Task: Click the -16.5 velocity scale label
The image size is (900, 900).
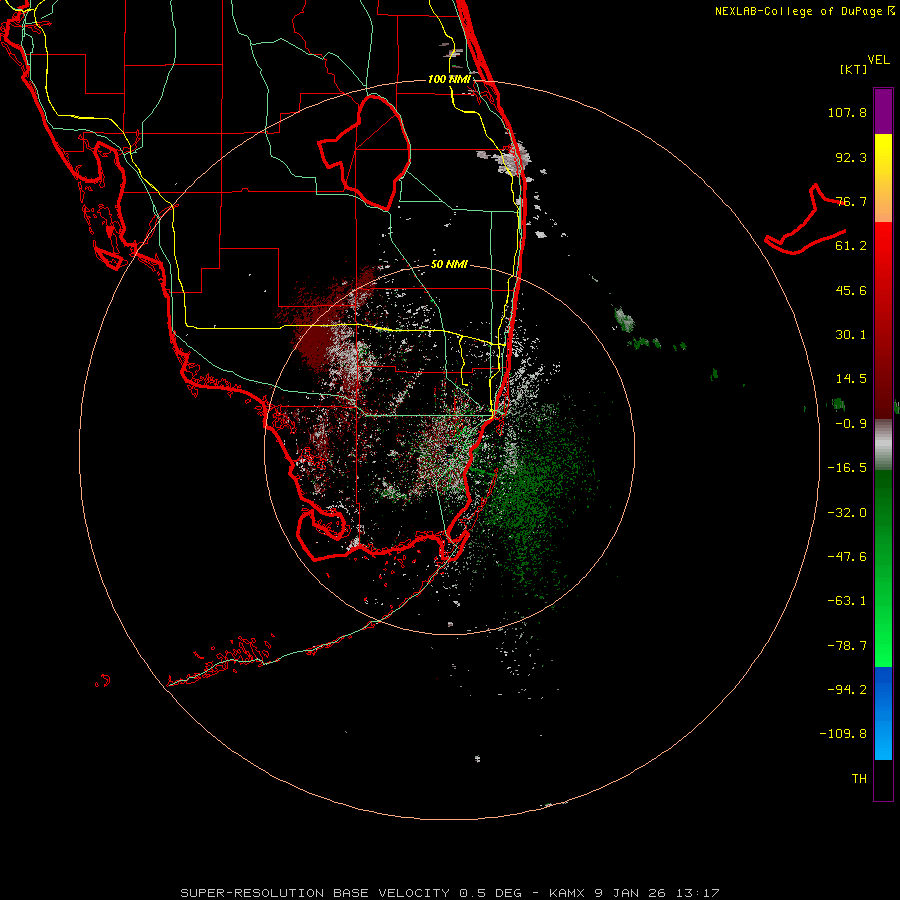Action: (x=847, y=468)
